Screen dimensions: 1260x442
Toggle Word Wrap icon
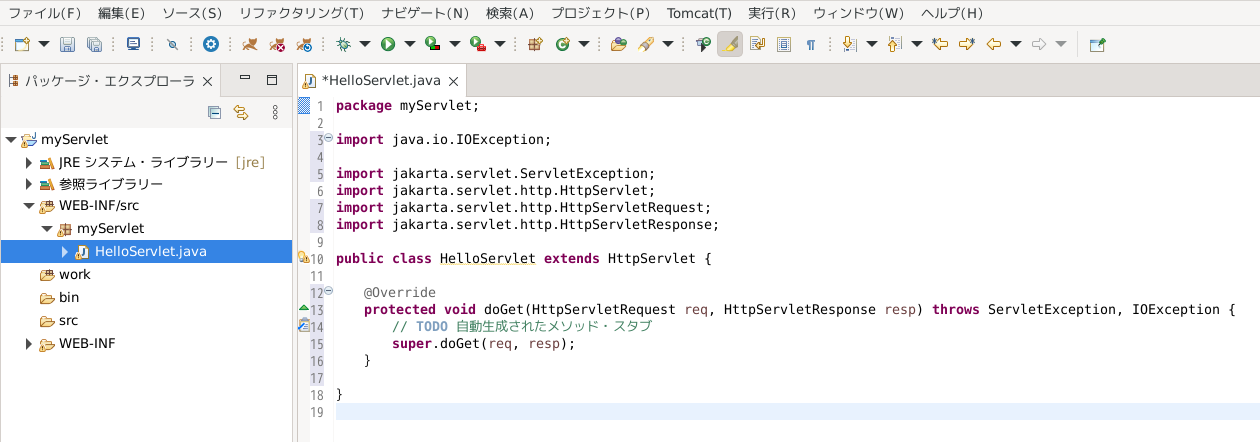(x=757, y=44)
